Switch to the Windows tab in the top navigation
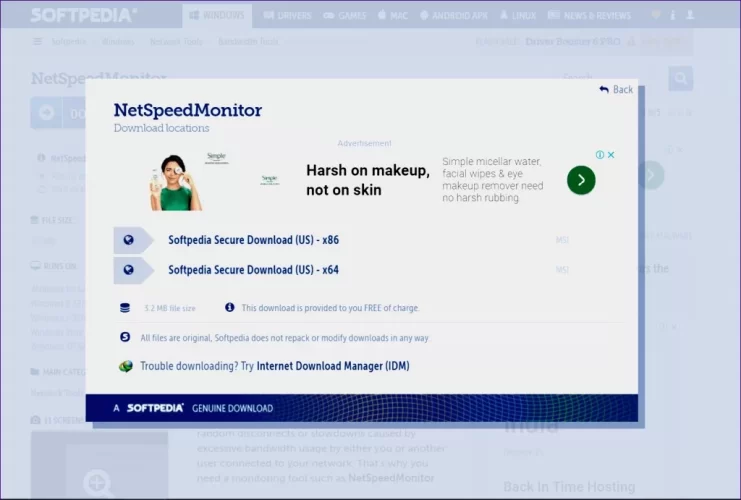The height and width of the screenshot is (500, 741). (x=217, y=15)
